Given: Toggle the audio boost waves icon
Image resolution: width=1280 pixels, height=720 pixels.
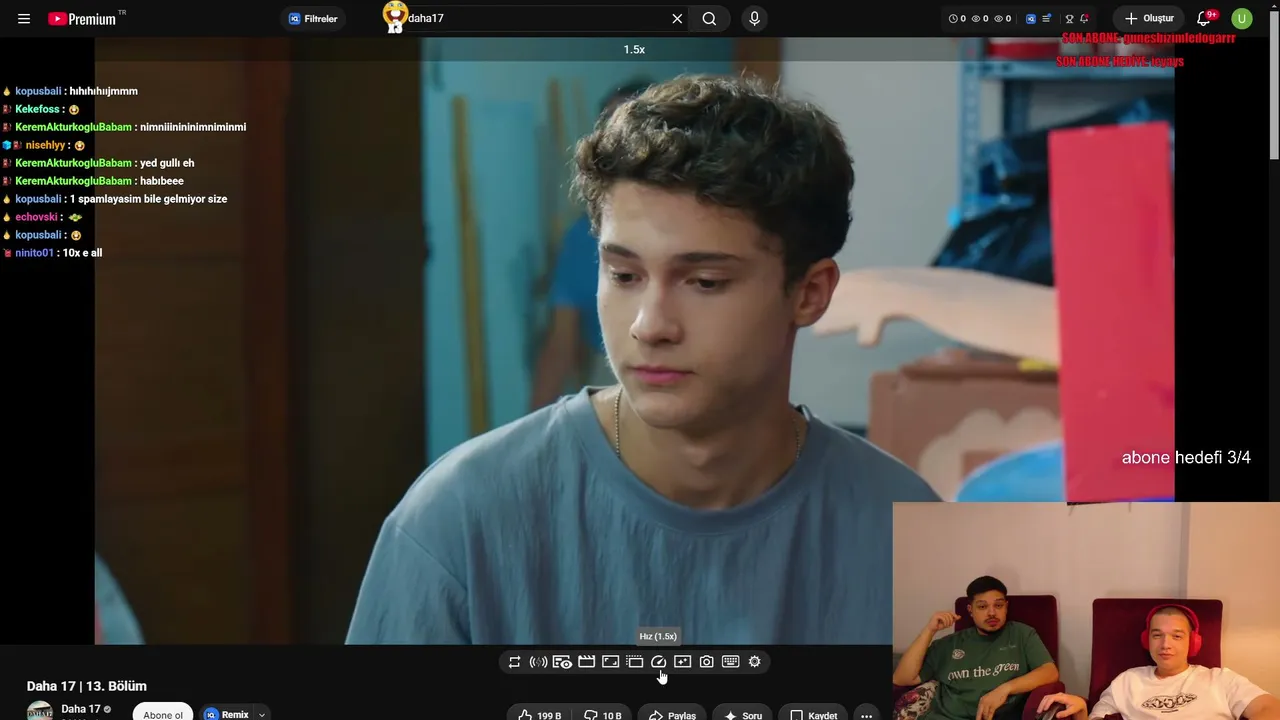Looking at the screenshot, I should (x=538, y=662).
